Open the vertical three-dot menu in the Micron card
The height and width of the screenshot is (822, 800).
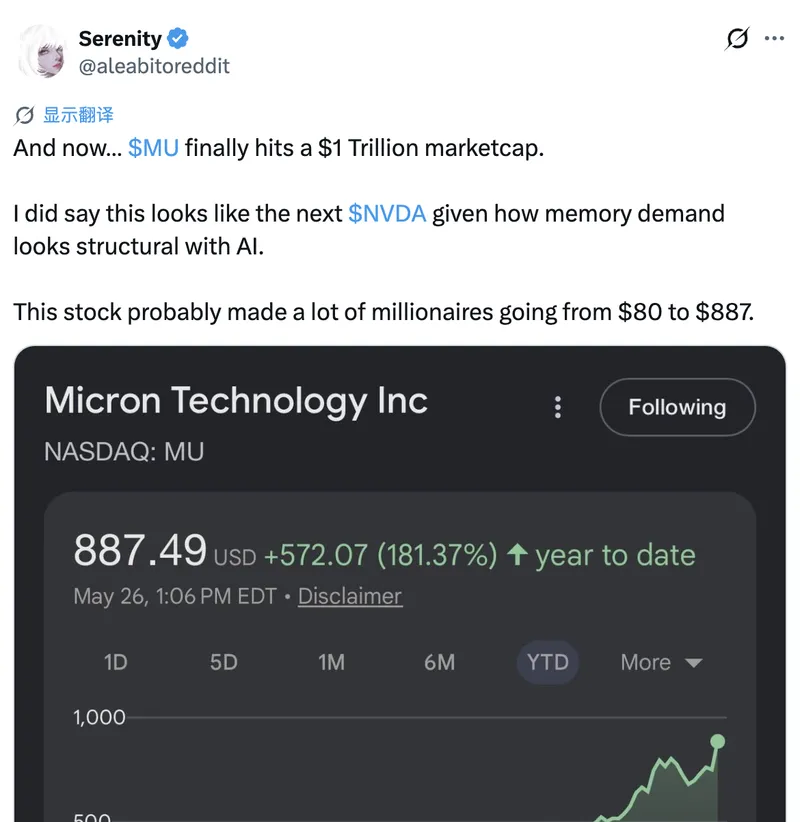point(558,407)
